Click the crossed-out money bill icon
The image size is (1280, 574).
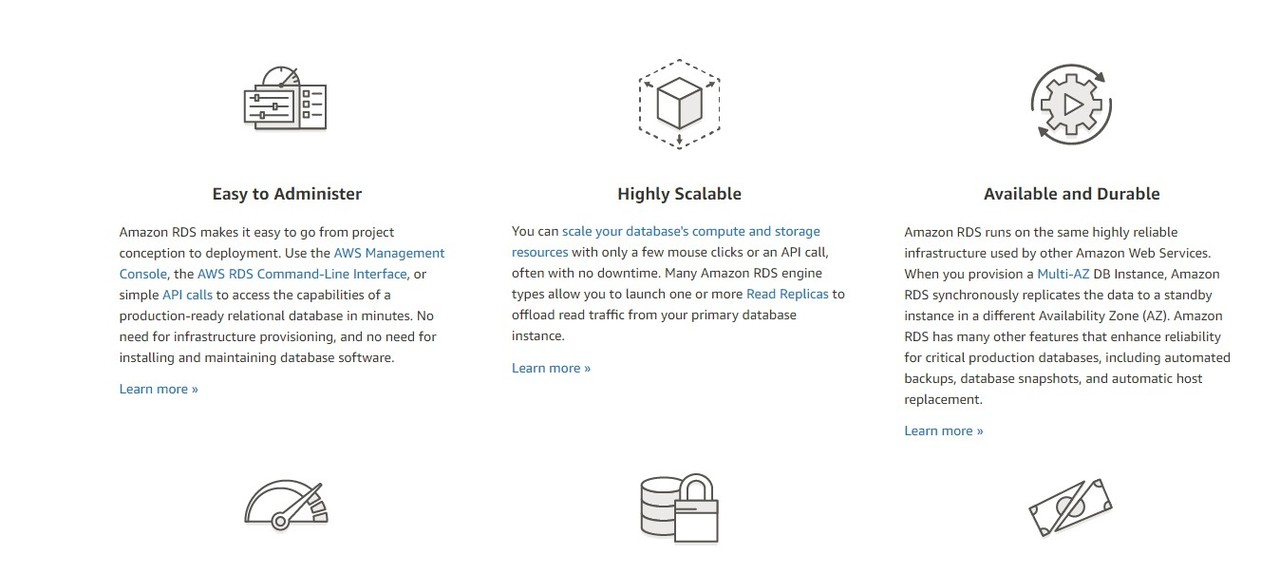click(x=1070, y=508)
